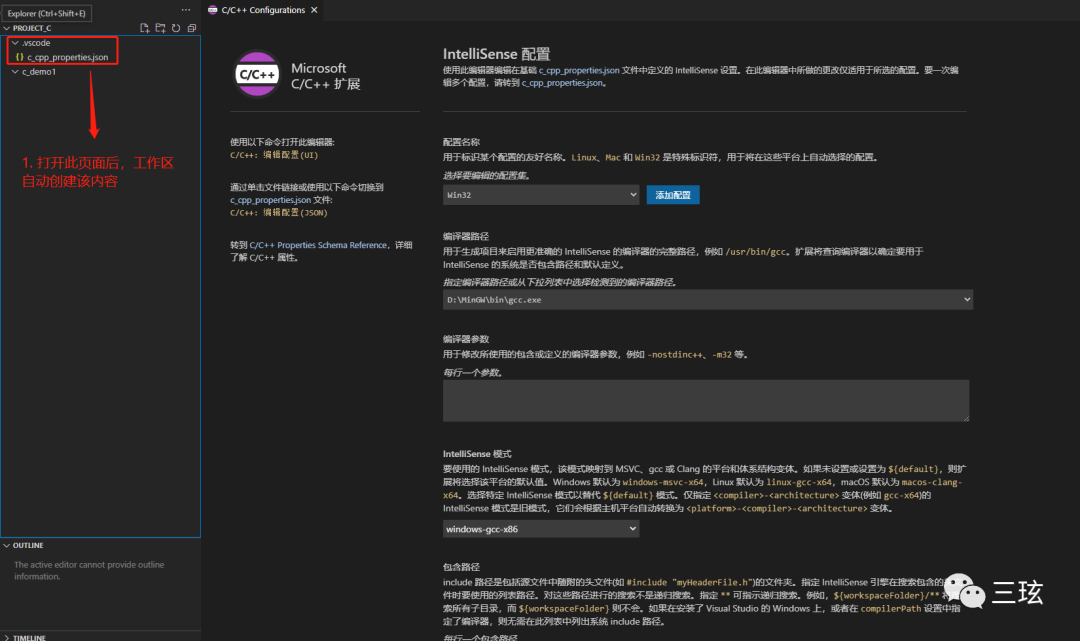Click the New File icon in Explorer
The image size is (1080, 641).
[145, 28]
